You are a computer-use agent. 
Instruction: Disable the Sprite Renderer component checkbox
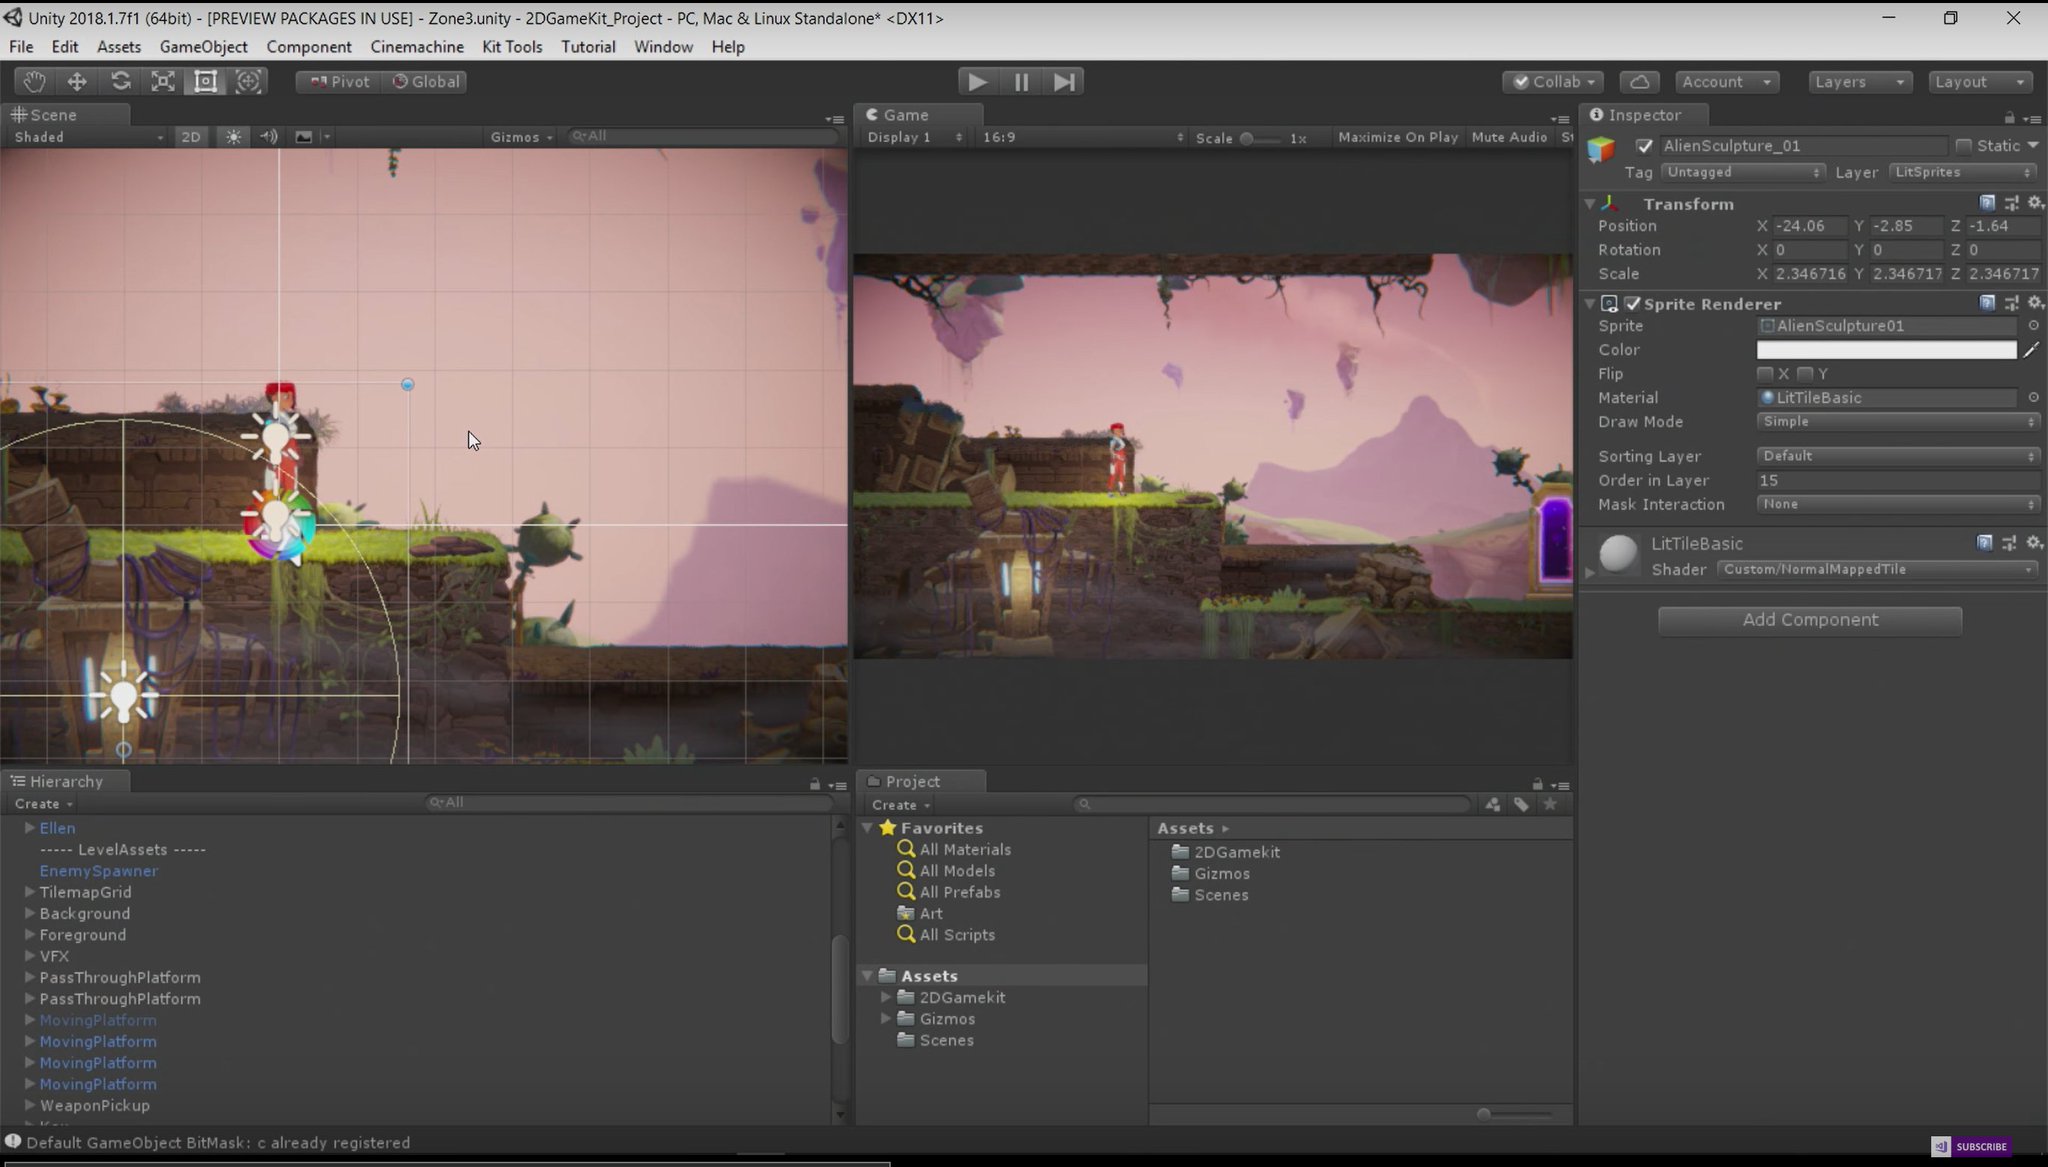[1633, 304]
